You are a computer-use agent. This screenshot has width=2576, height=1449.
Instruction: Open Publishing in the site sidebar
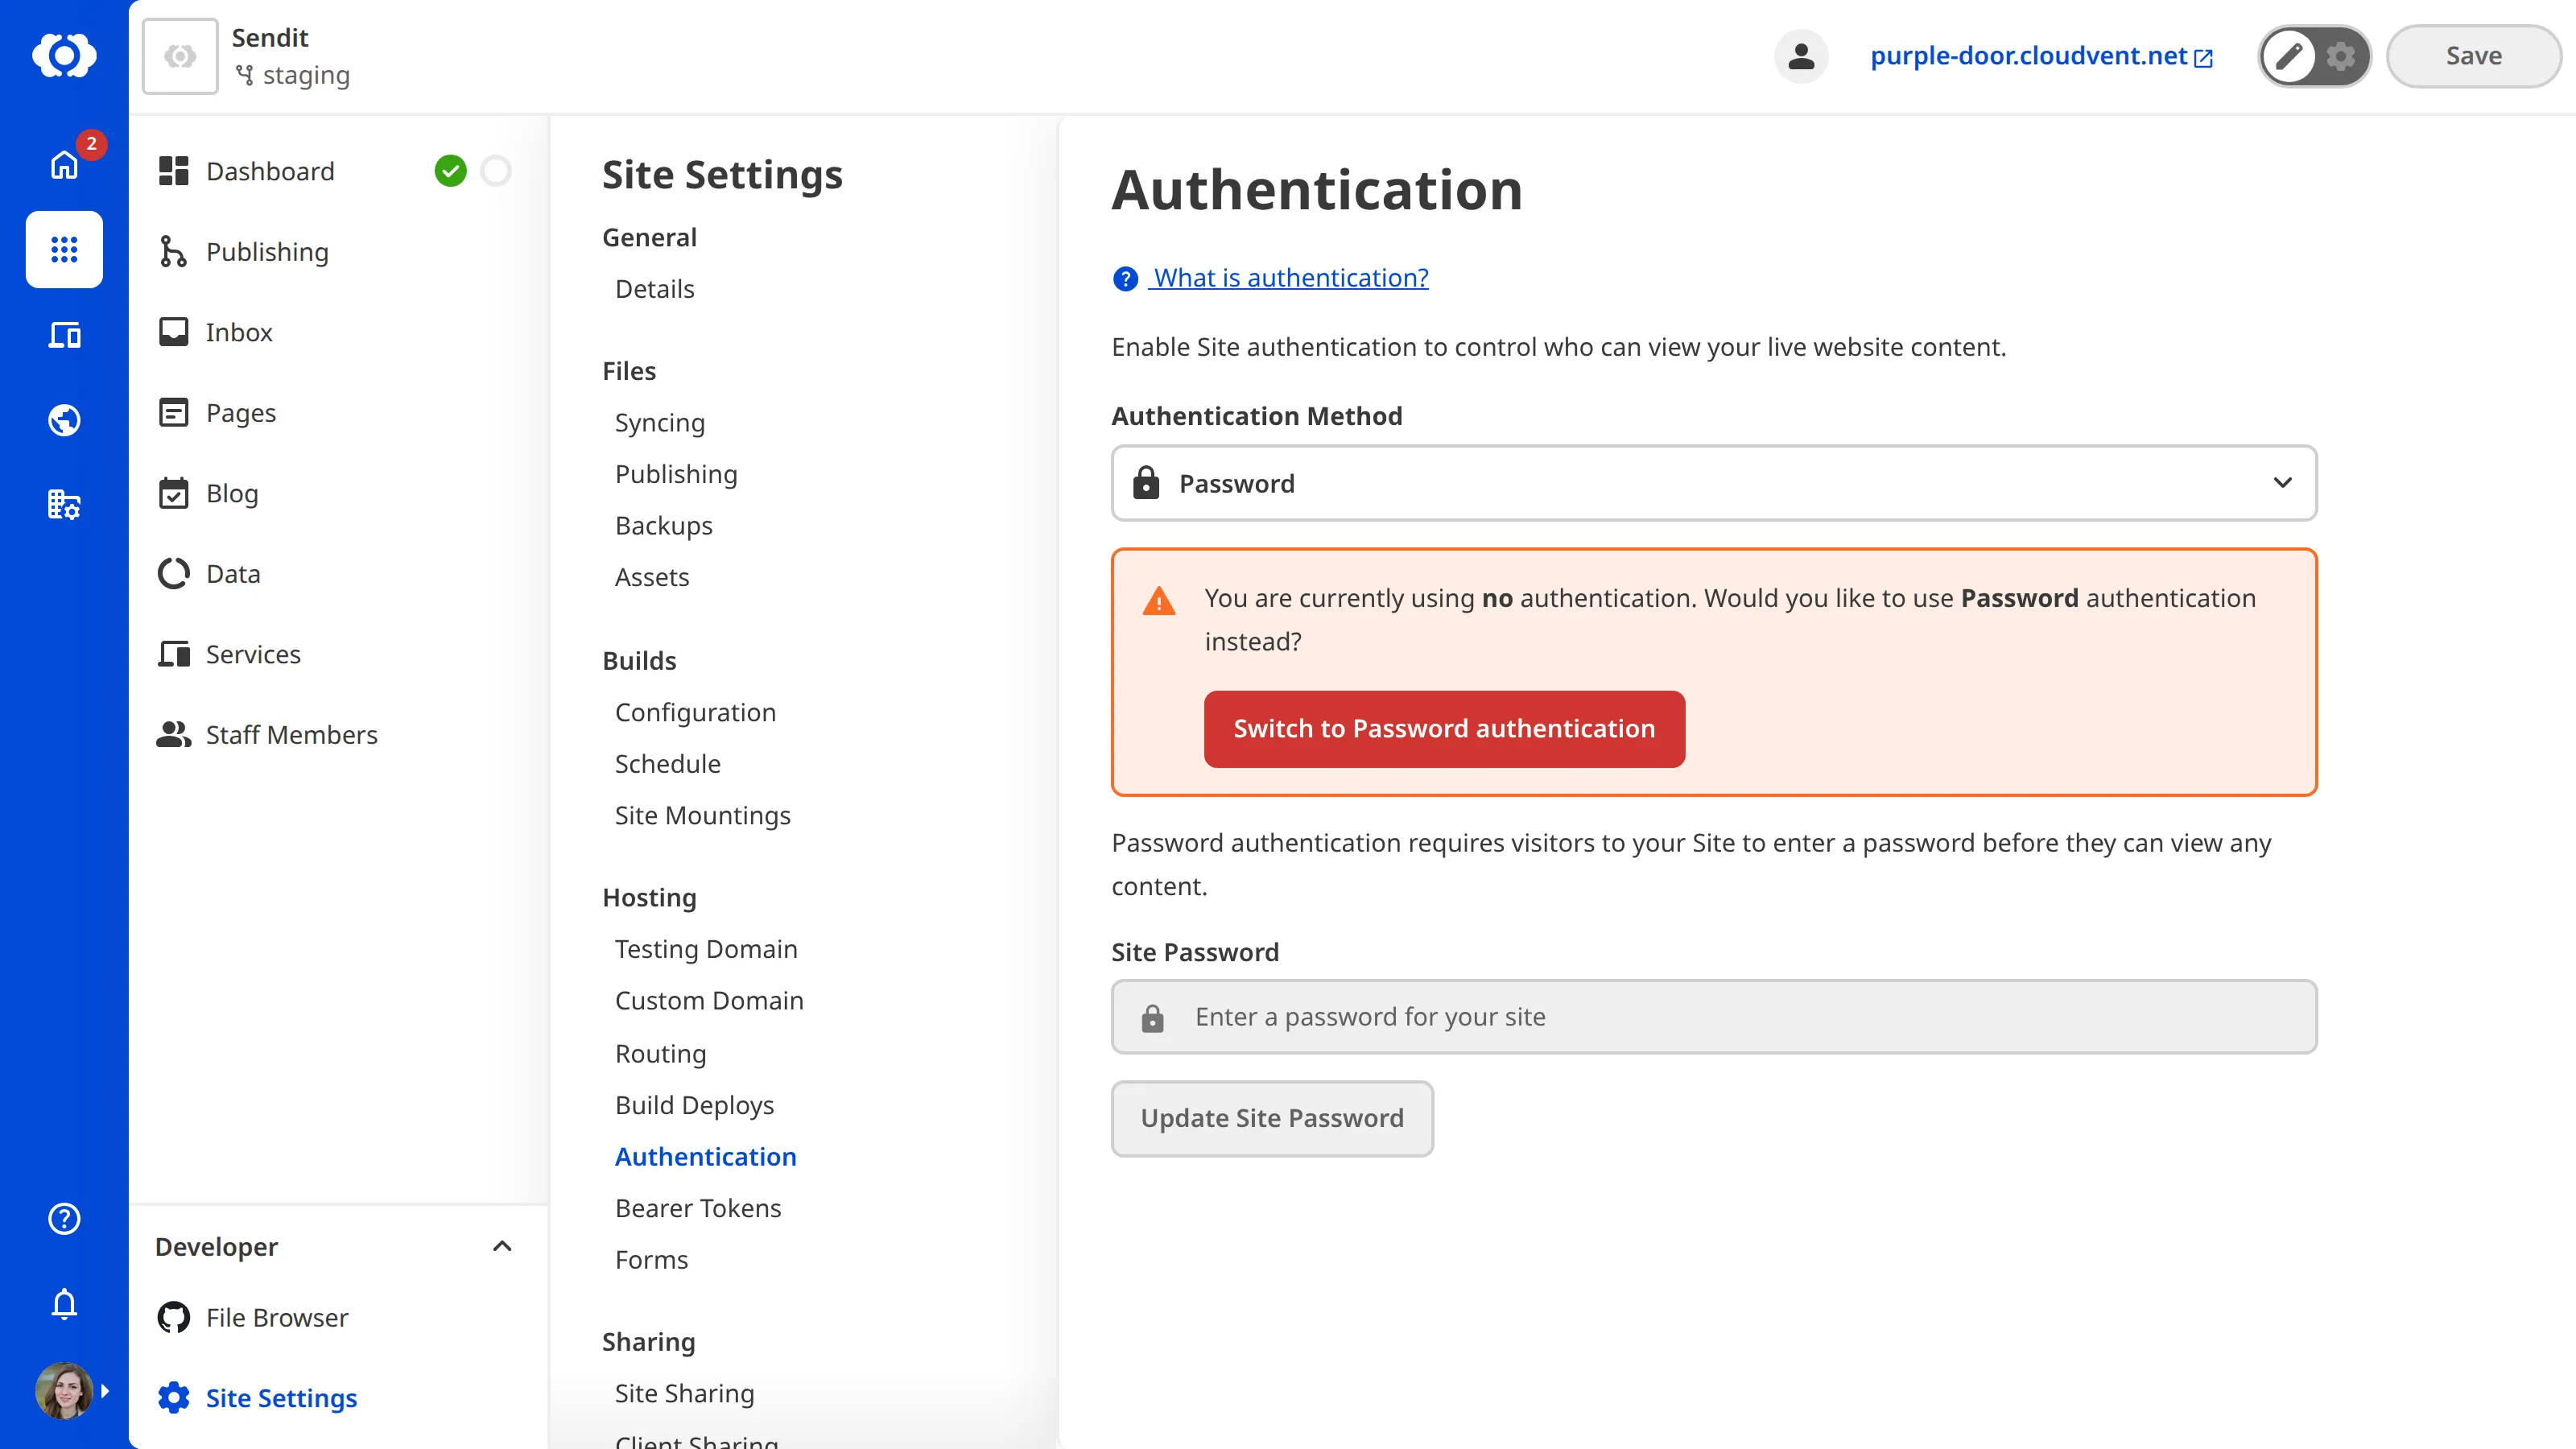(x=267, y=252)
